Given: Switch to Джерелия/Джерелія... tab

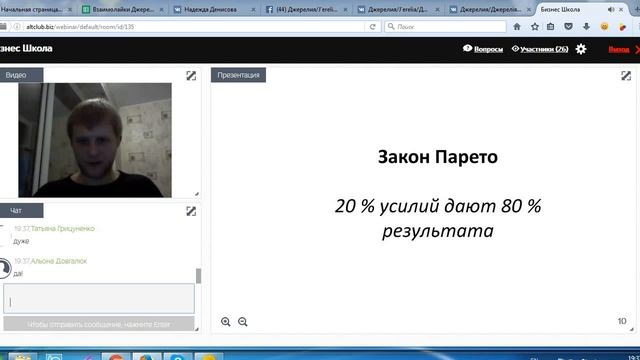Looking at the screenshot, I should (490, 9).
